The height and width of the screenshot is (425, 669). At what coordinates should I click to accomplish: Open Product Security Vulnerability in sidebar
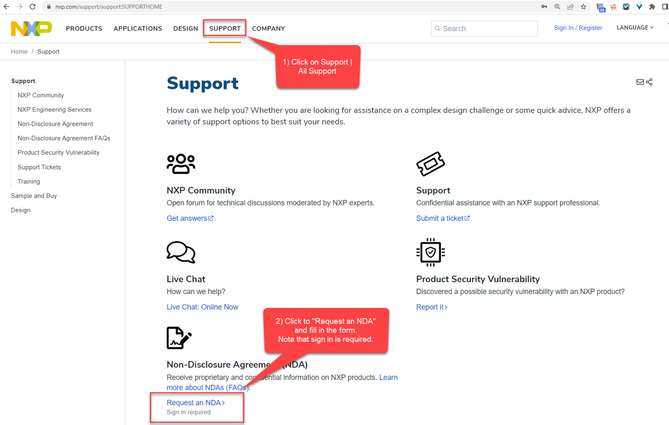tap(58, 152)
